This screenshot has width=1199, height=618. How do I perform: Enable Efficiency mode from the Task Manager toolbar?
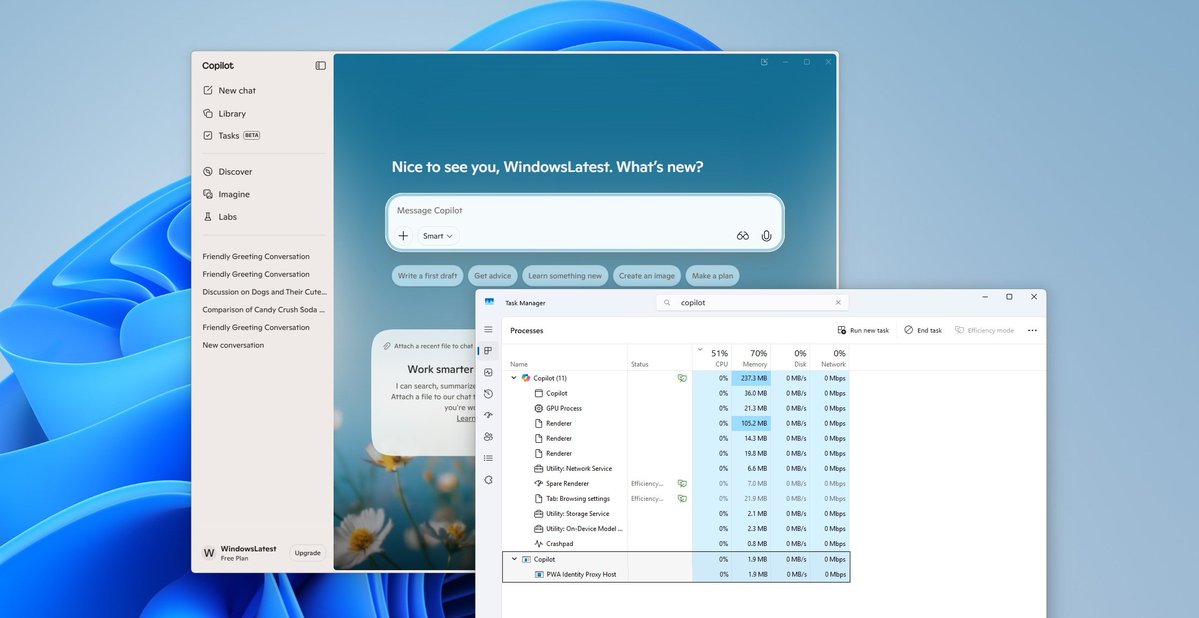click(983, 330)
